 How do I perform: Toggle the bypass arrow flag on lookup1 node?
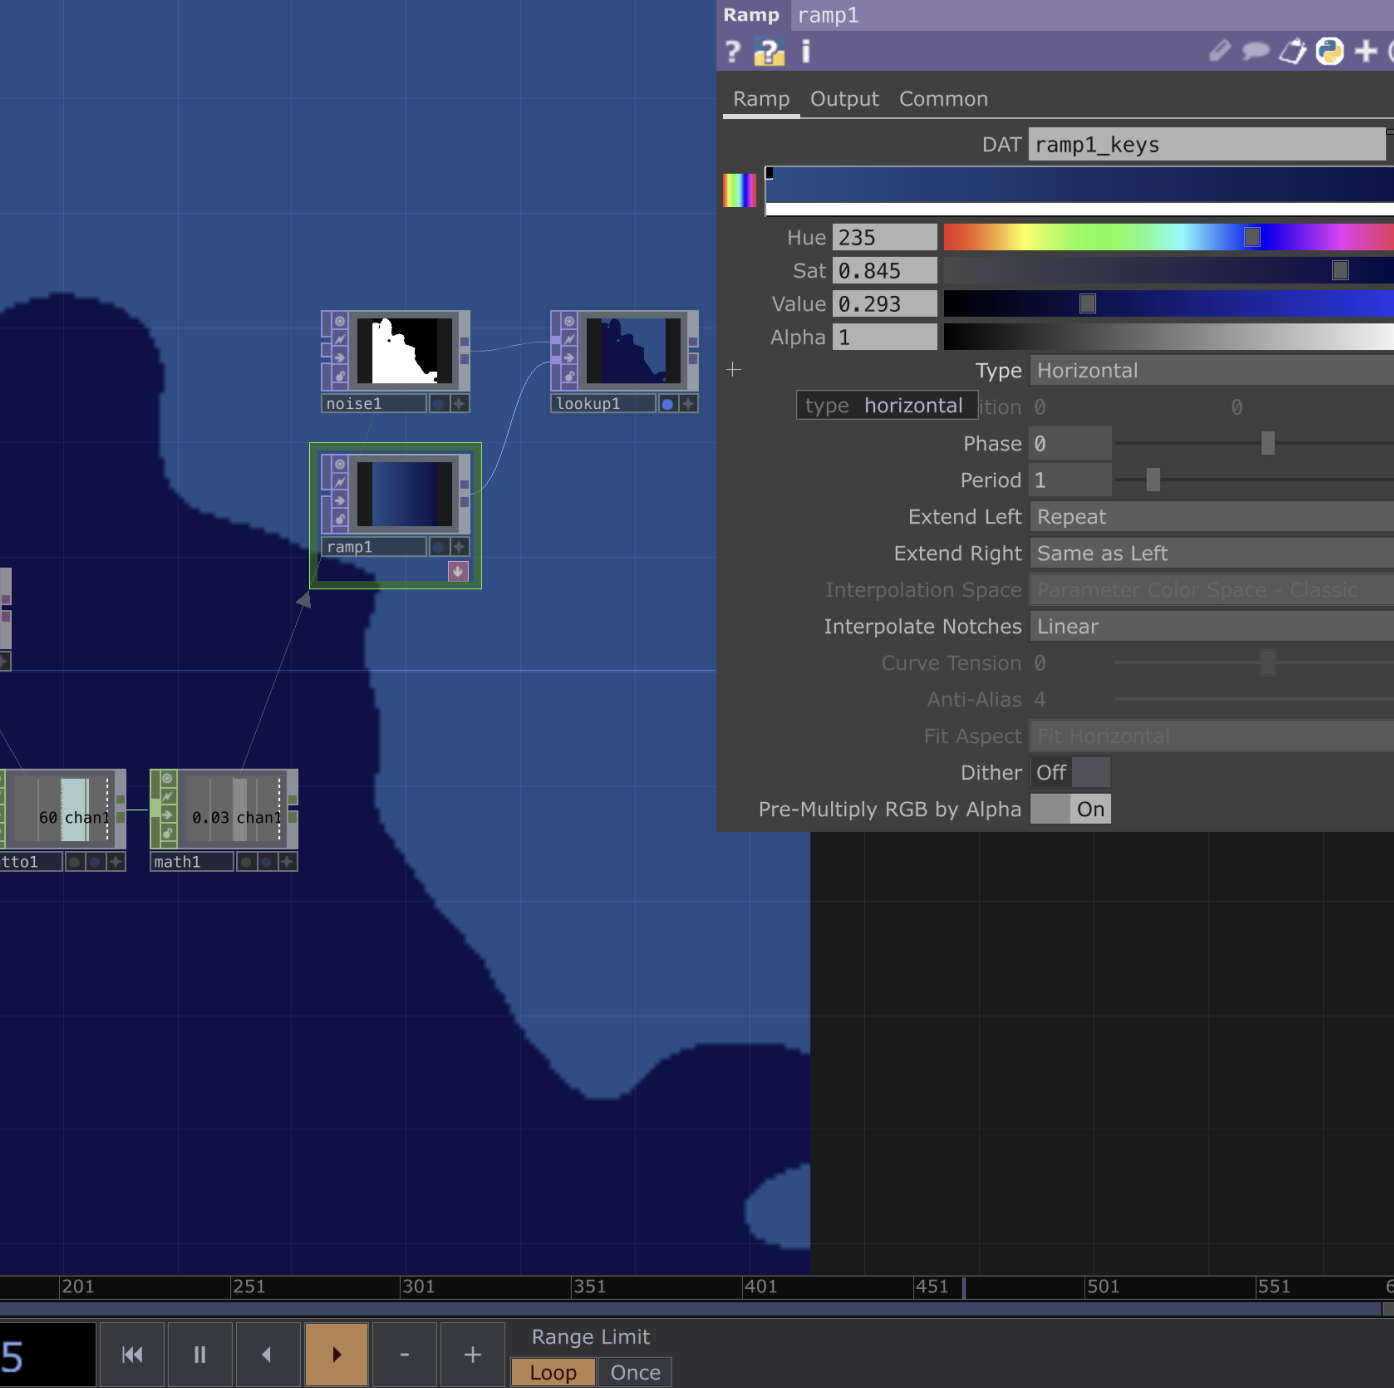[x=569, y=357]
